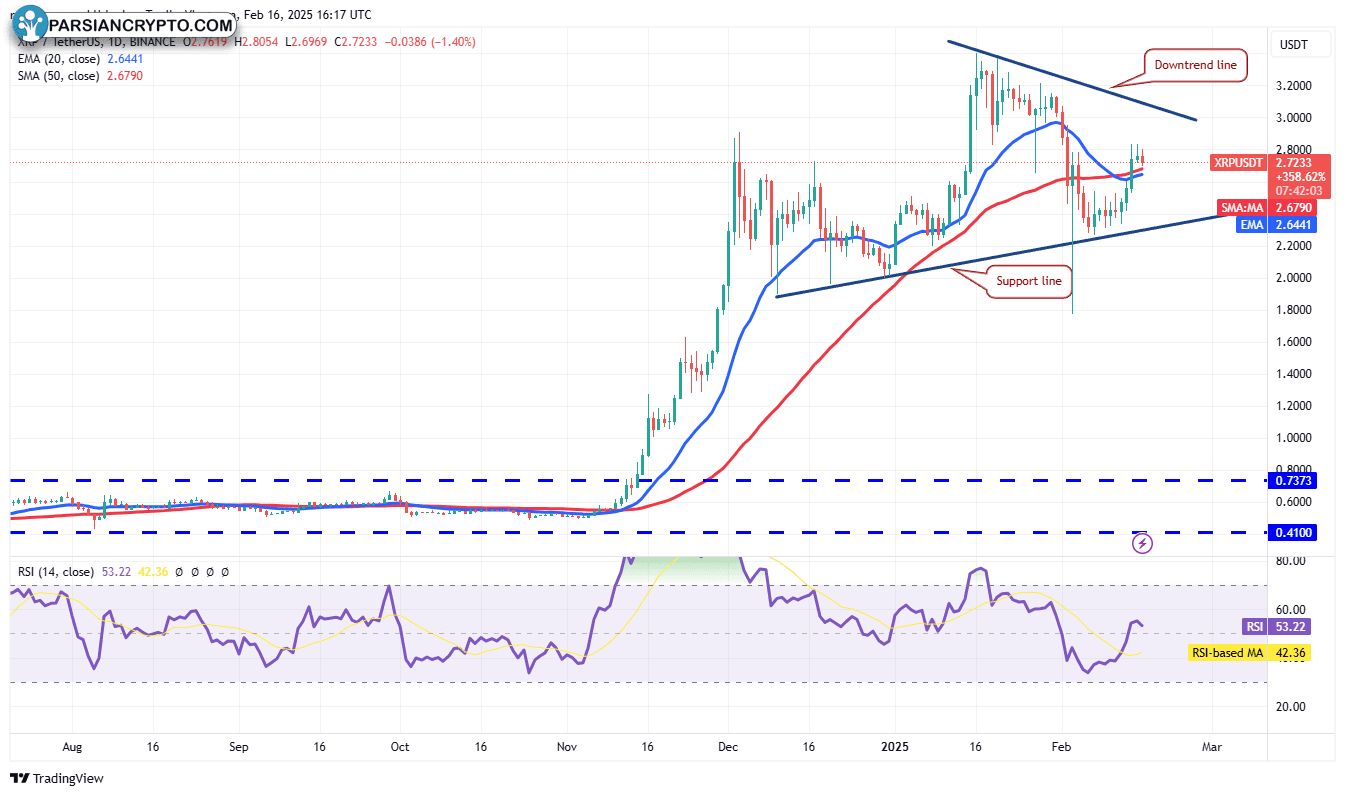Click the 3.2000 price axis label

point(1293,86)
